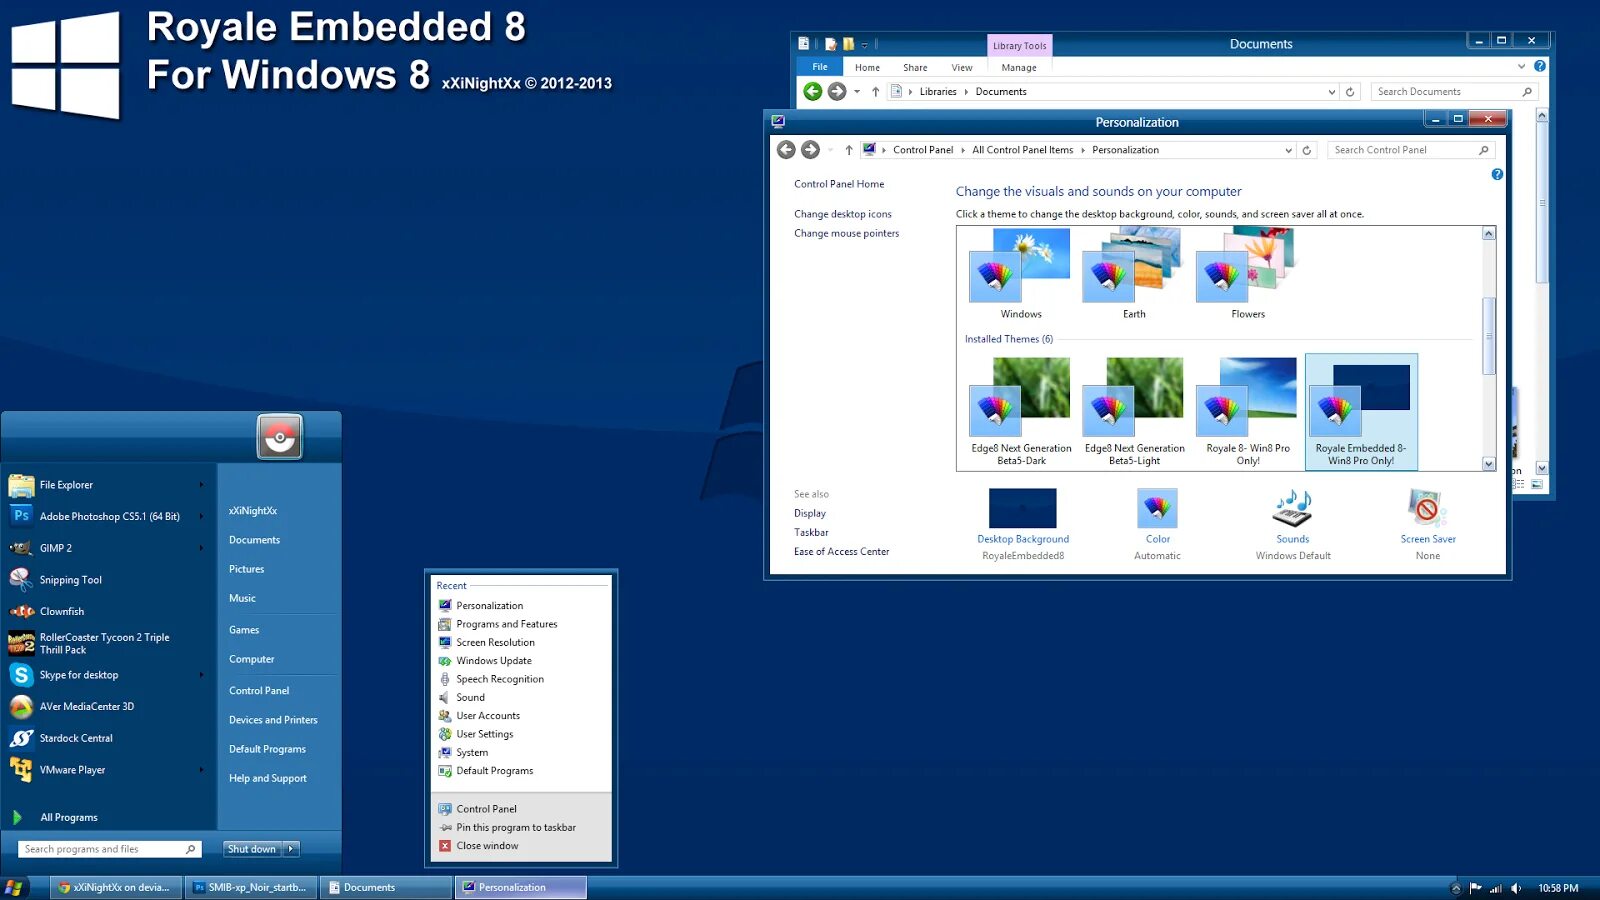
Task: Open address bar dropdown in Personalization
Action: click(1288, 150)
